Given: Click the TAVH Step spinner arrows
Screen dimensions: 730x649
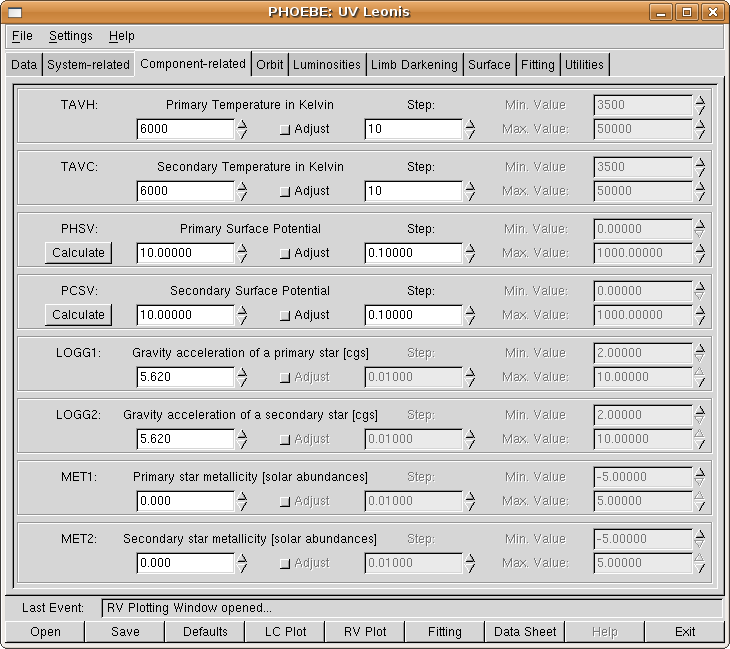Looking at the screenshot, I should pyautogui.click(x=470, y=129).
